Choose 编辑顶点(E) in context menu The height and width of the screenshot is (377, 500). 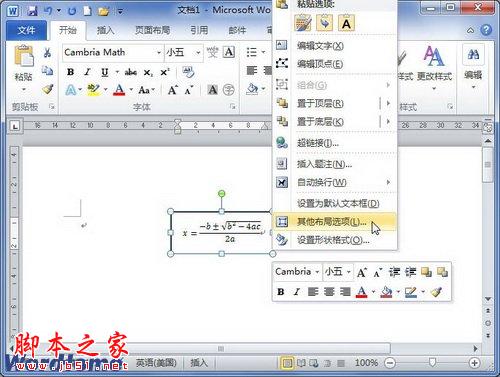pyautogui.click(x=335, y=64)
